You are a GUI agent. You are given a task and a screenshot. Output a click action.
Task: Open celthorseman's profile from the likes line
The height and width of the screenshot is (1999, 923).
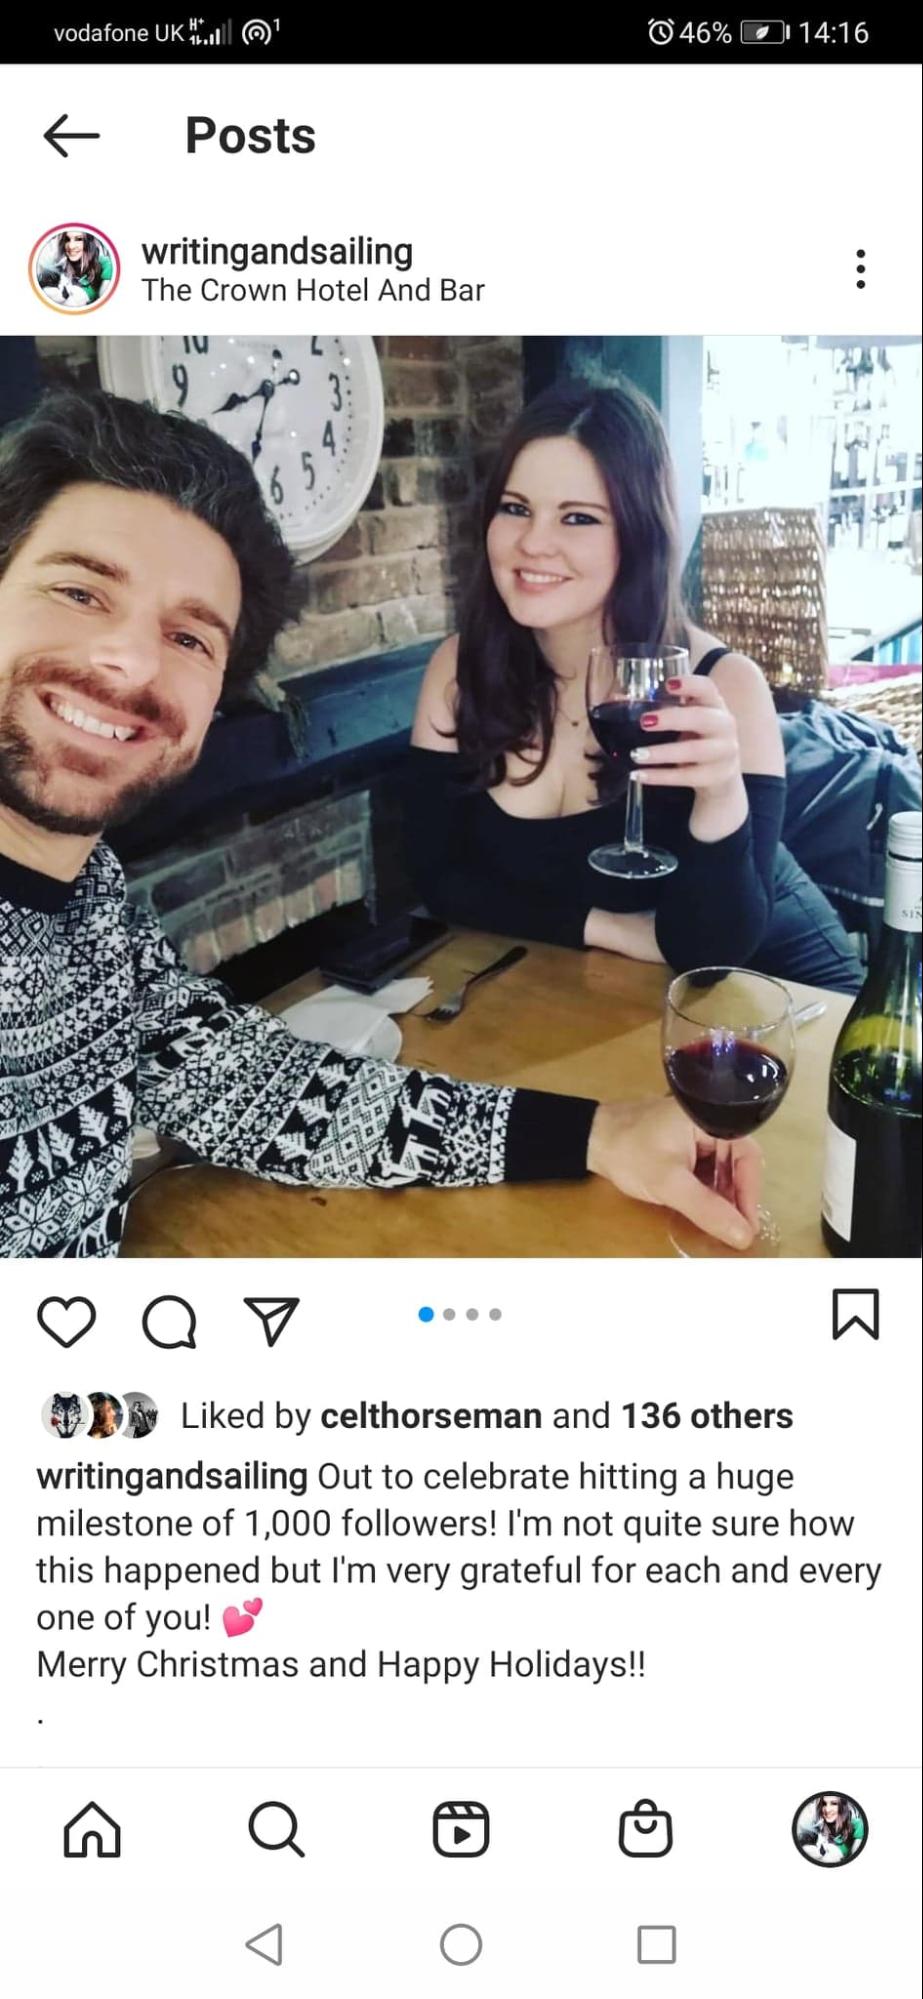pyautogui.click(x=431, y=1416)
